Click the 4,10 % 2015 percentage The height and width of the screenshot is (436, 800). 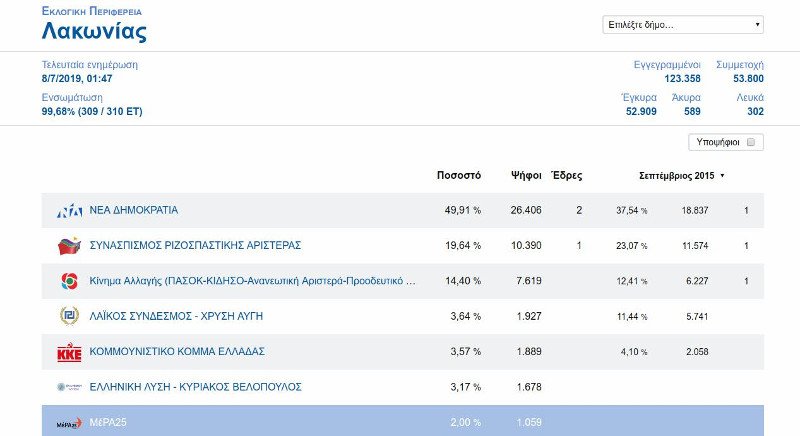pyautogui.click(x=634, y=351)
